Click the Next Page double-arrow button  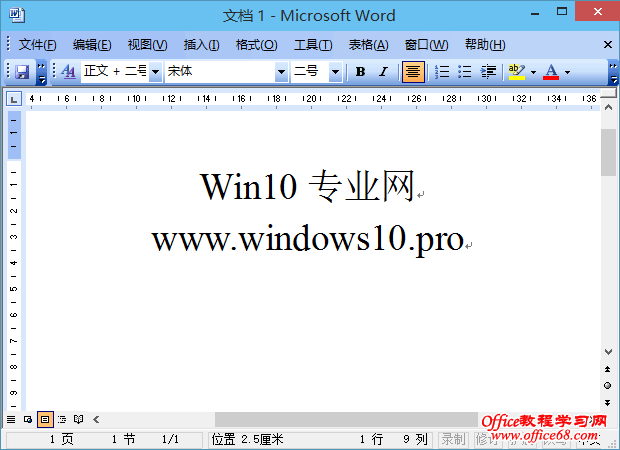point(608,403)
